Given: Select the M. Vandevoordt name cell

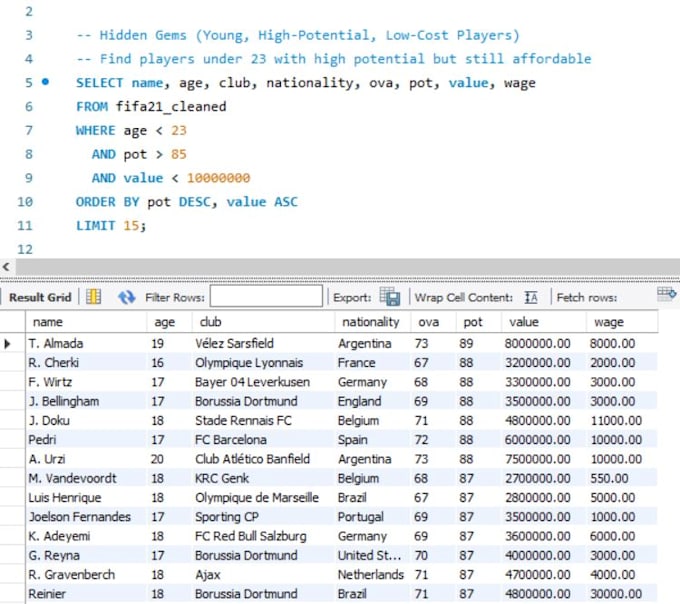Looking at the screenshot, I should pyautogui.click(x=86, y=478).
